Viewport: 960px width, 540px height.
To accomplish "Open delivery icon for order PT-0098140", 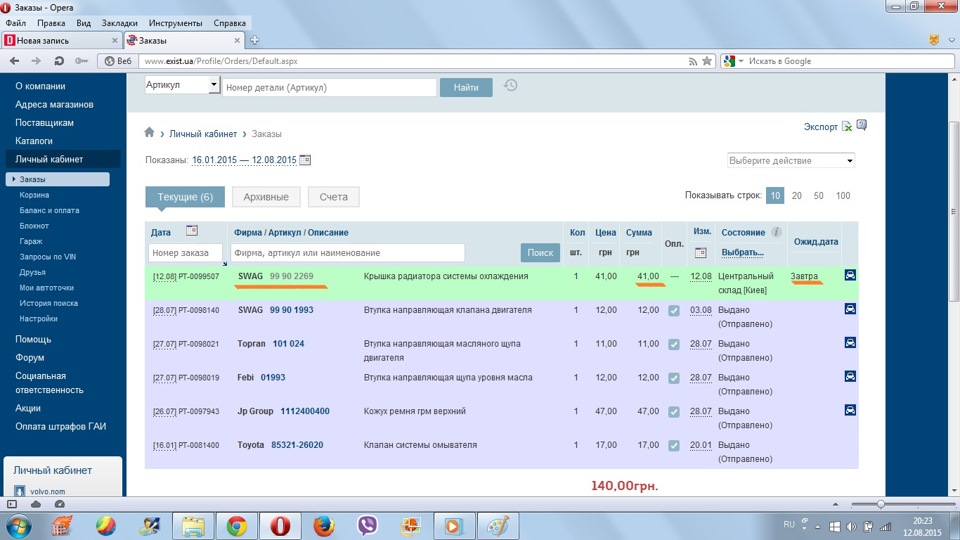I will click(x=850, y=309).
